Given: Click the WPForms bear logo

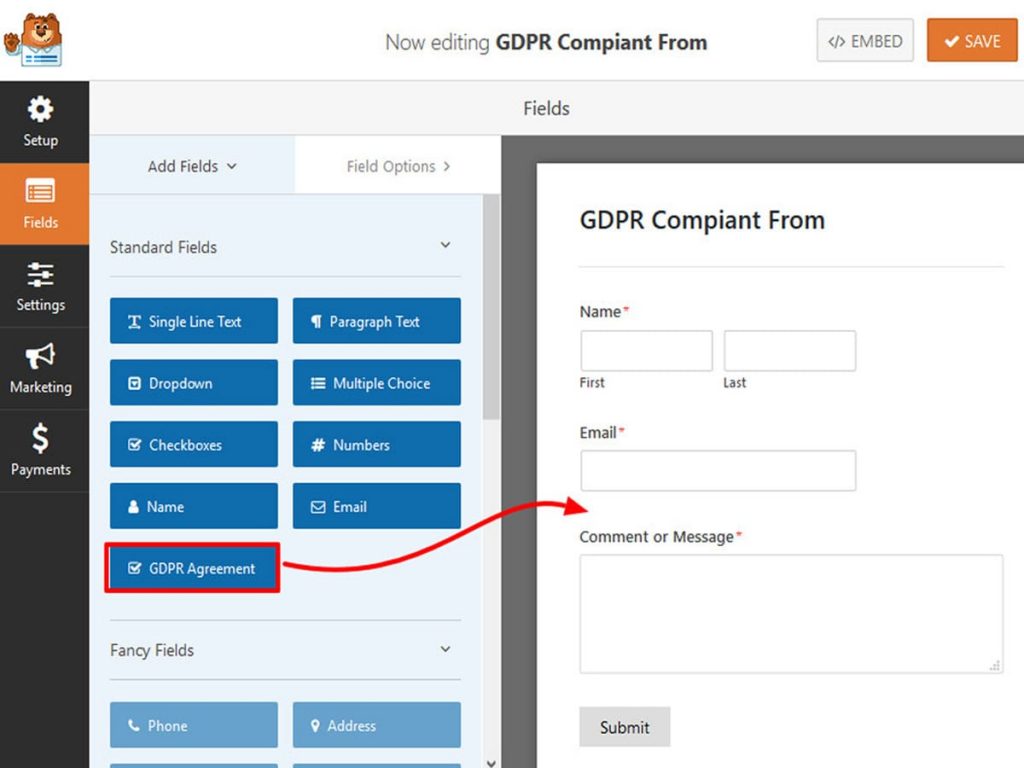Looking at the screenshot, I should point(40,38).
